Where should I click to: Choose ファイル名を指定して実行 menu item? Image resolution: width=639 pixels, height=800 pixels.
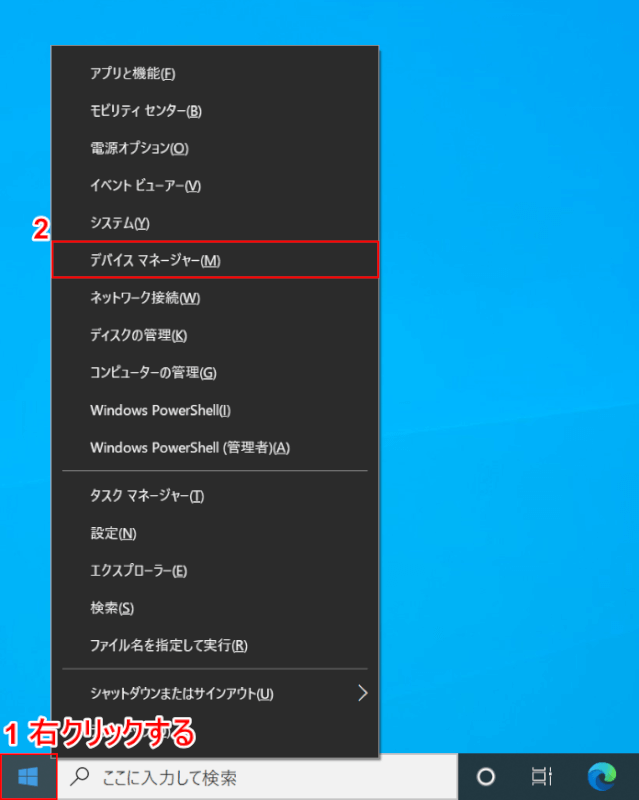168,645
